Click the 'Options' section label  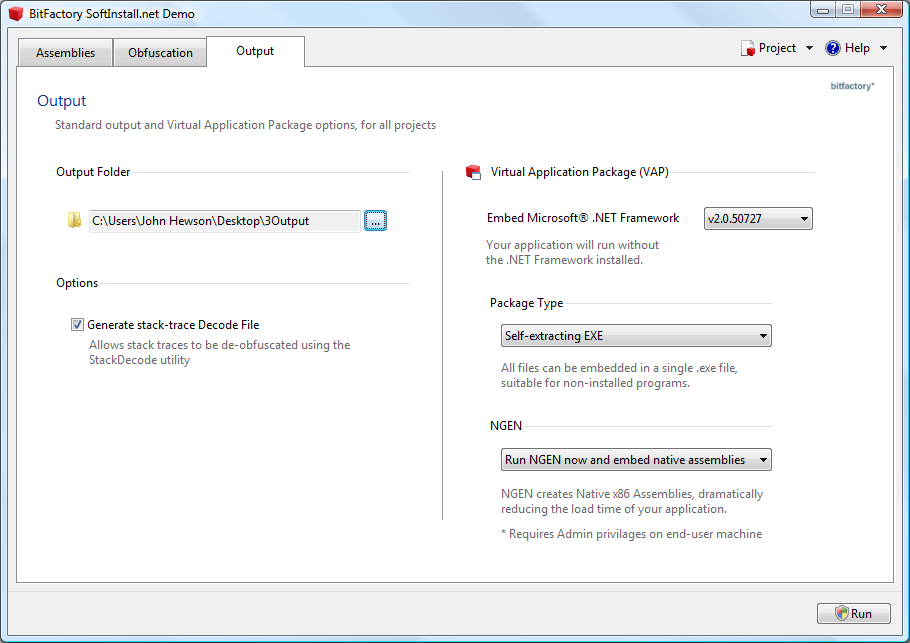click(x=77, y=283)
